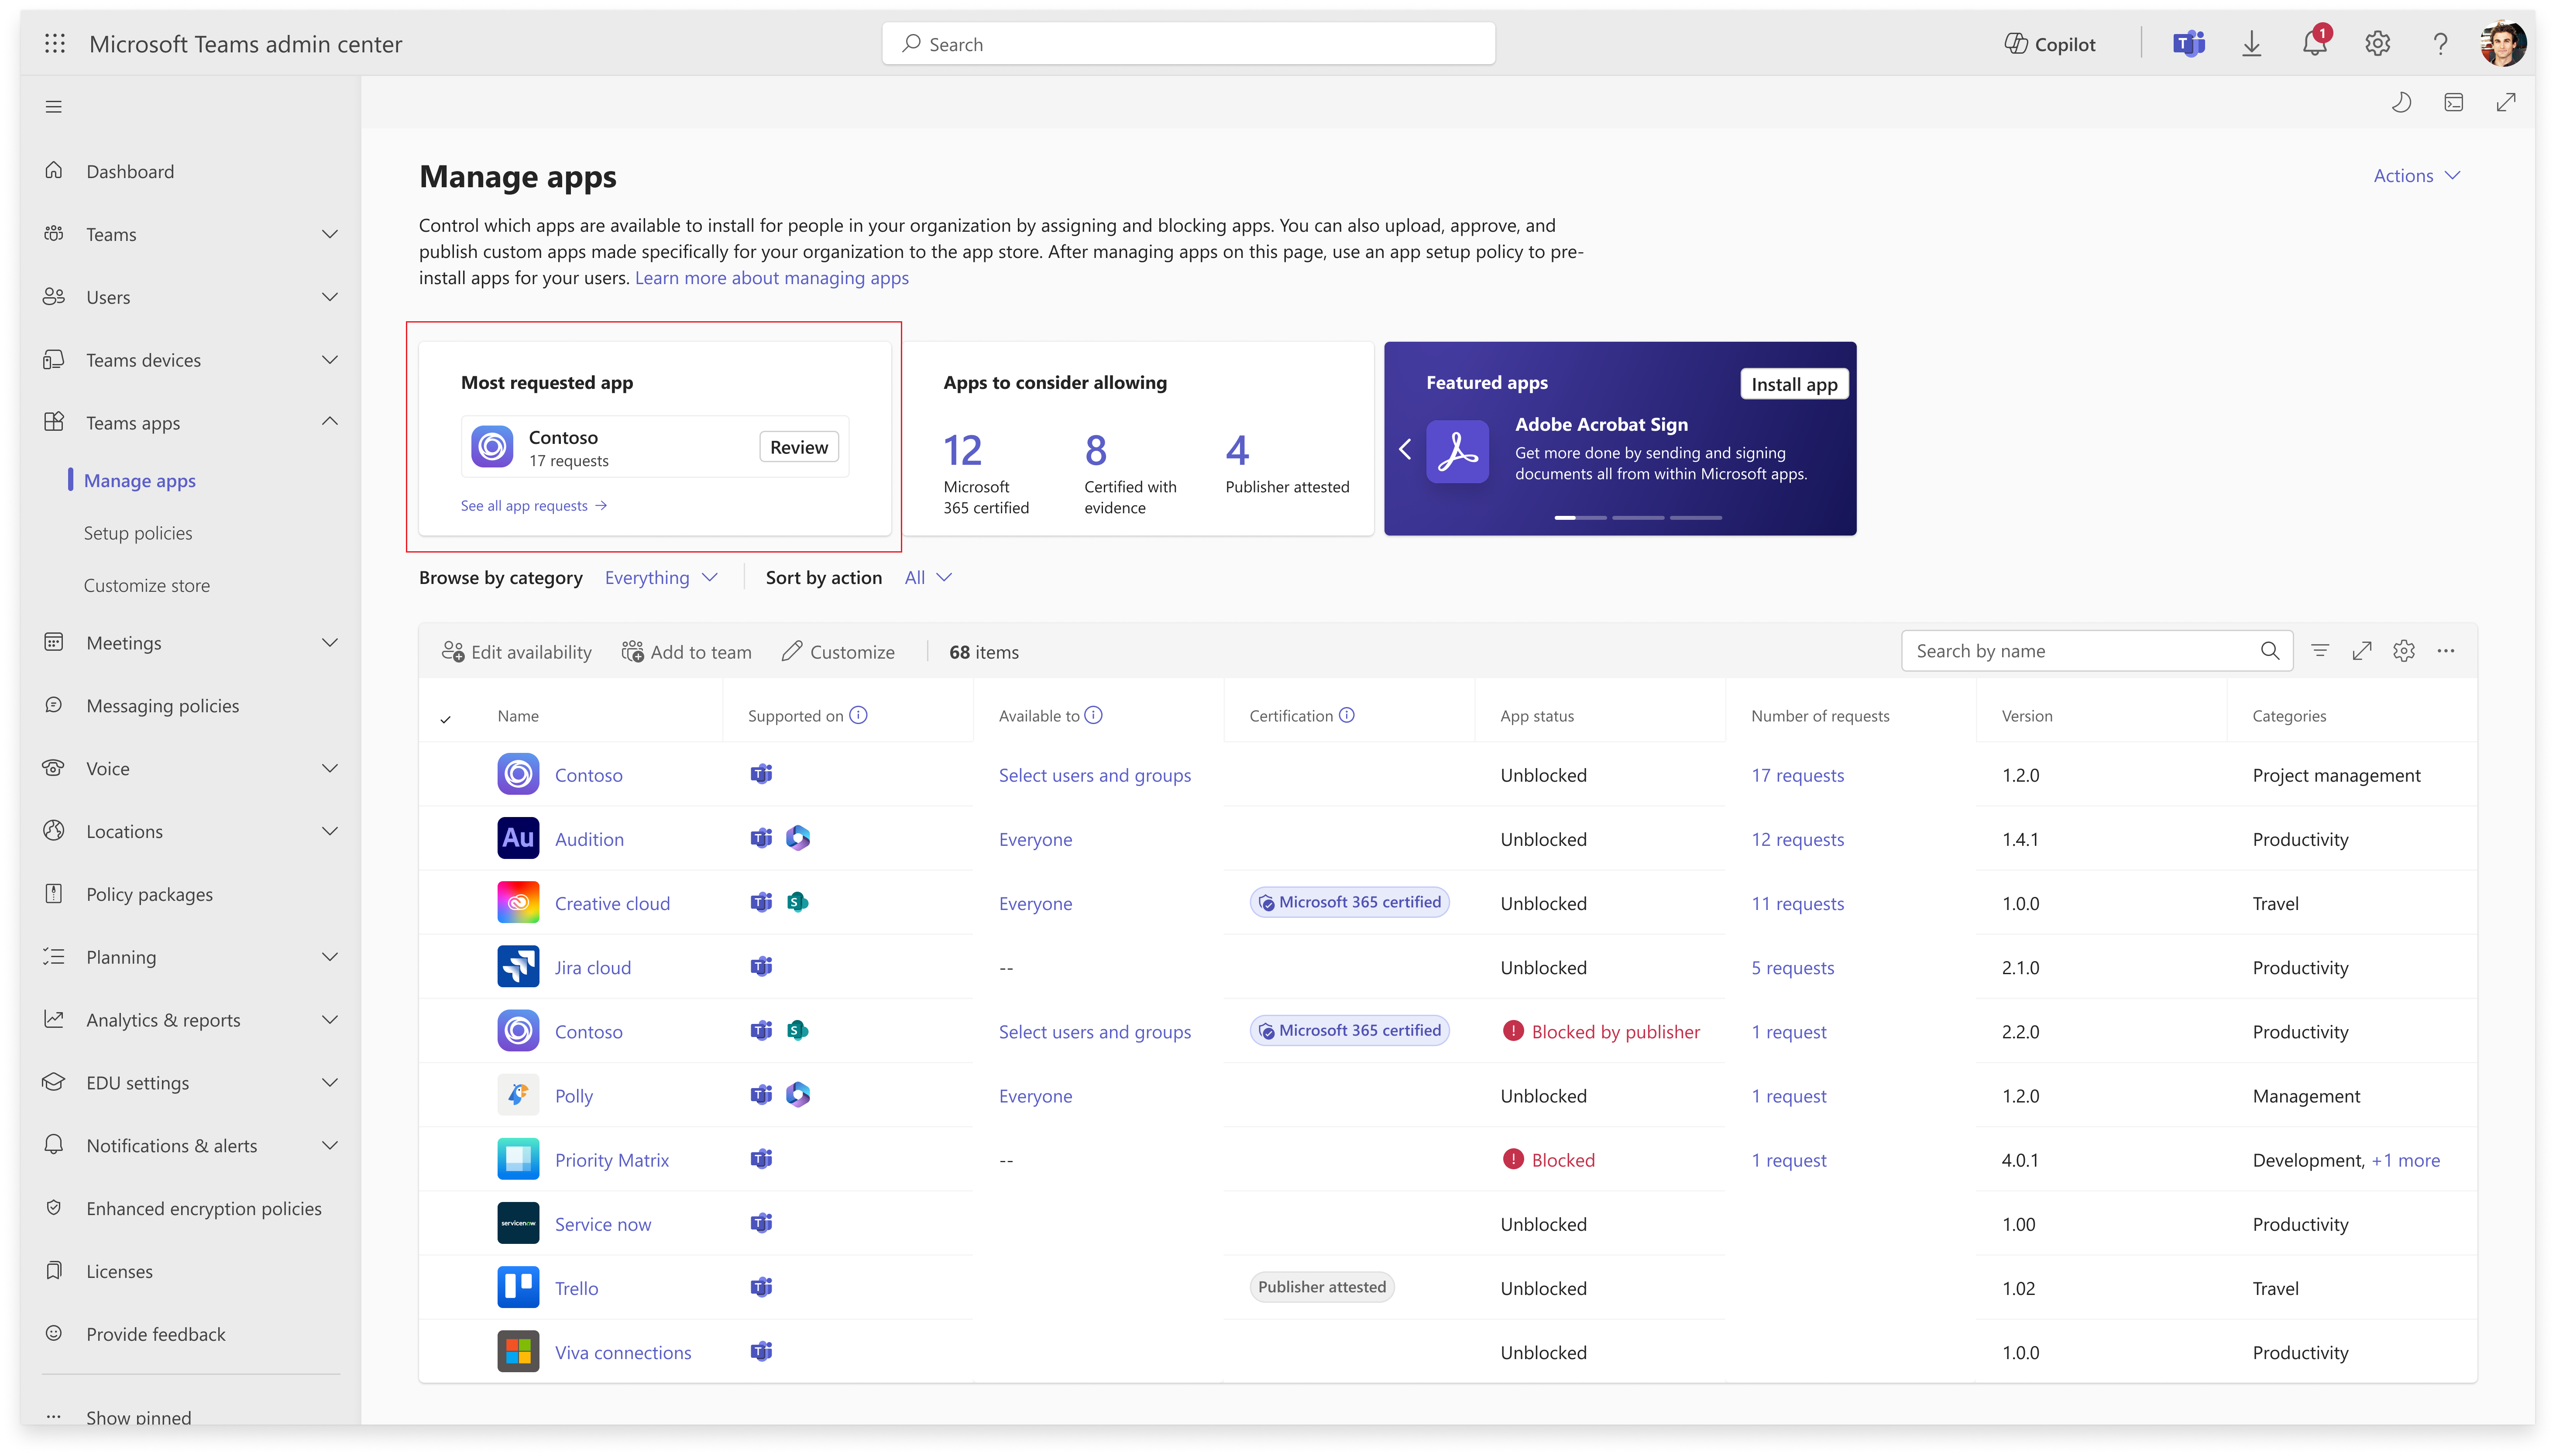Click the download icon in header
Viewport: 2556px width, 1456px height.
2251,44
